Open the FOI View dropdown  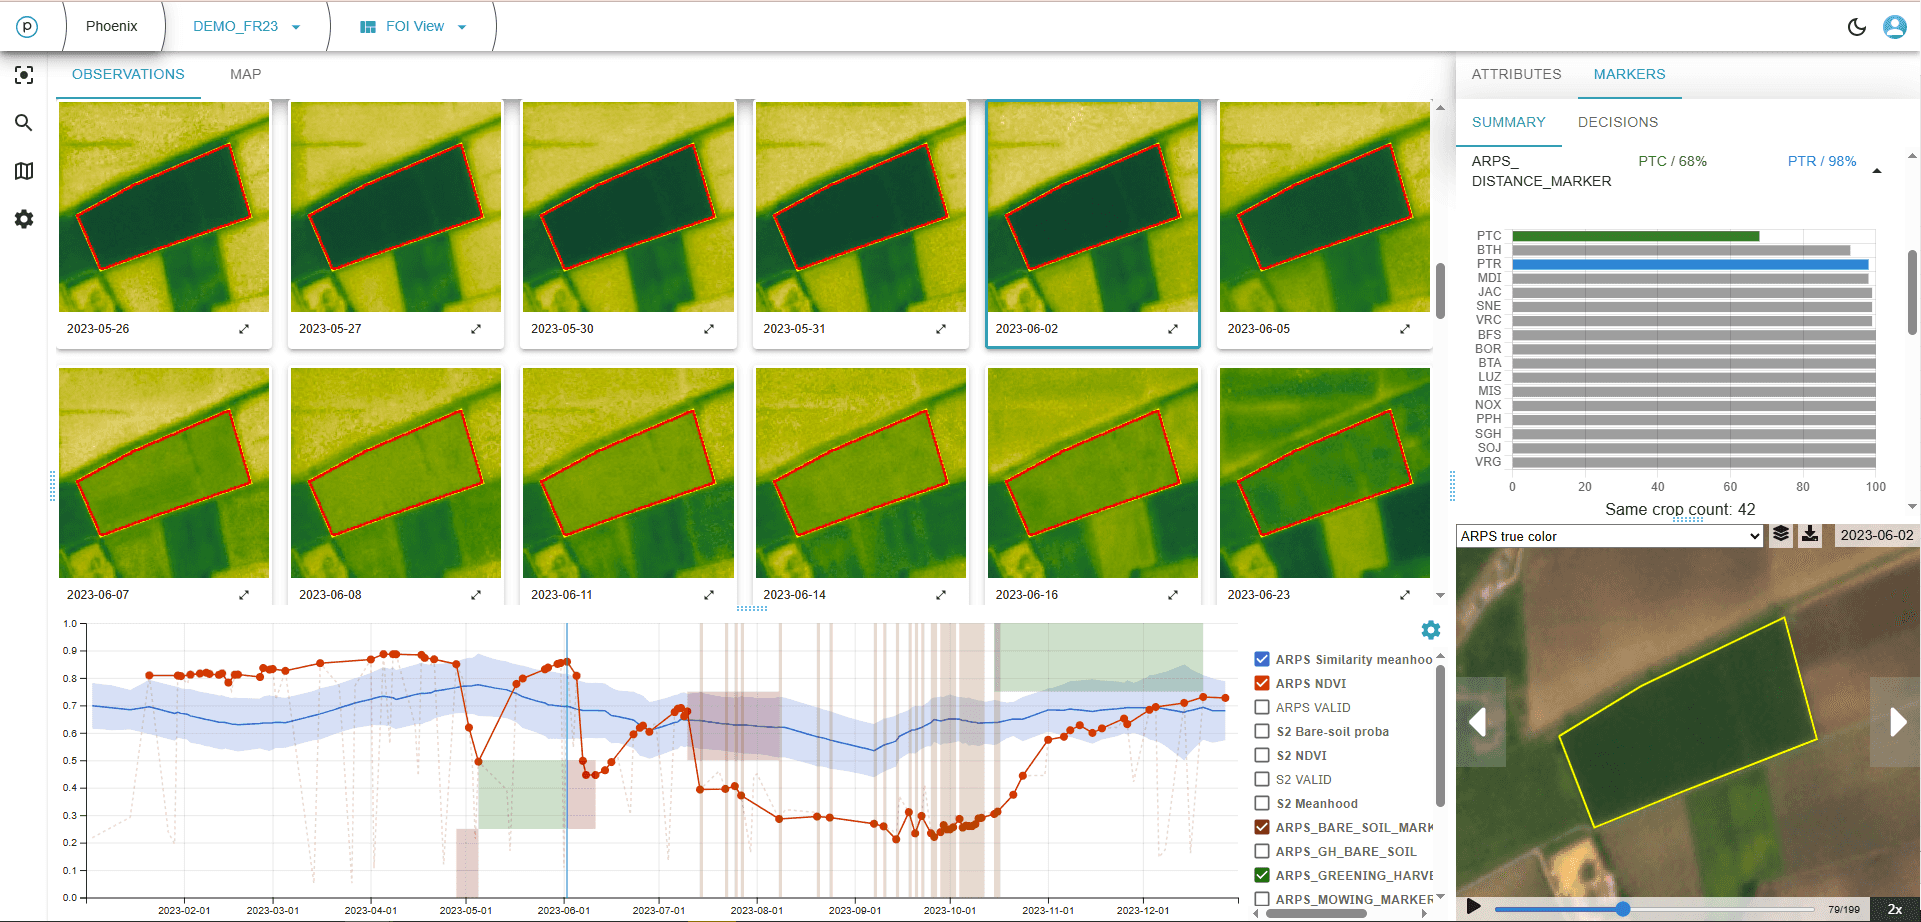pos(413,27)
